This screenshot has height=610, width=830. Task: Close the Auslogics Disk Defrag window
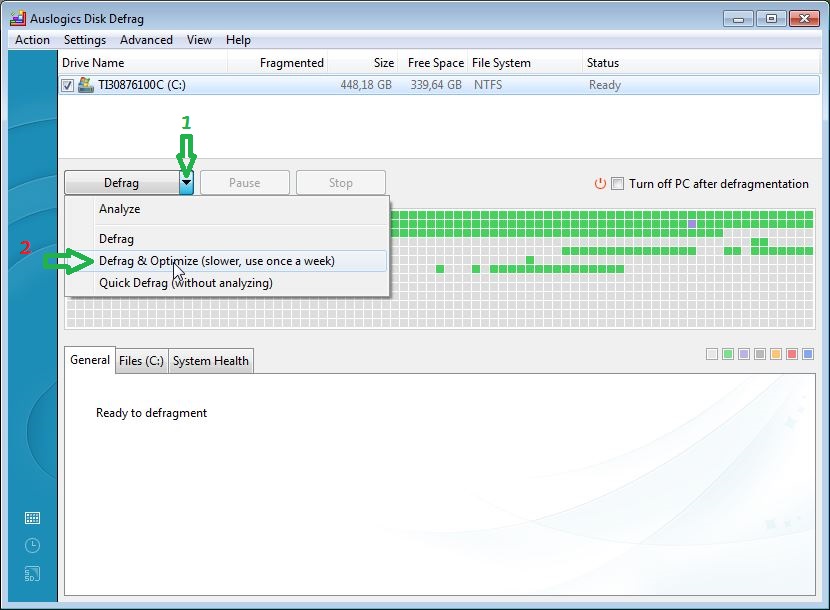804,19
